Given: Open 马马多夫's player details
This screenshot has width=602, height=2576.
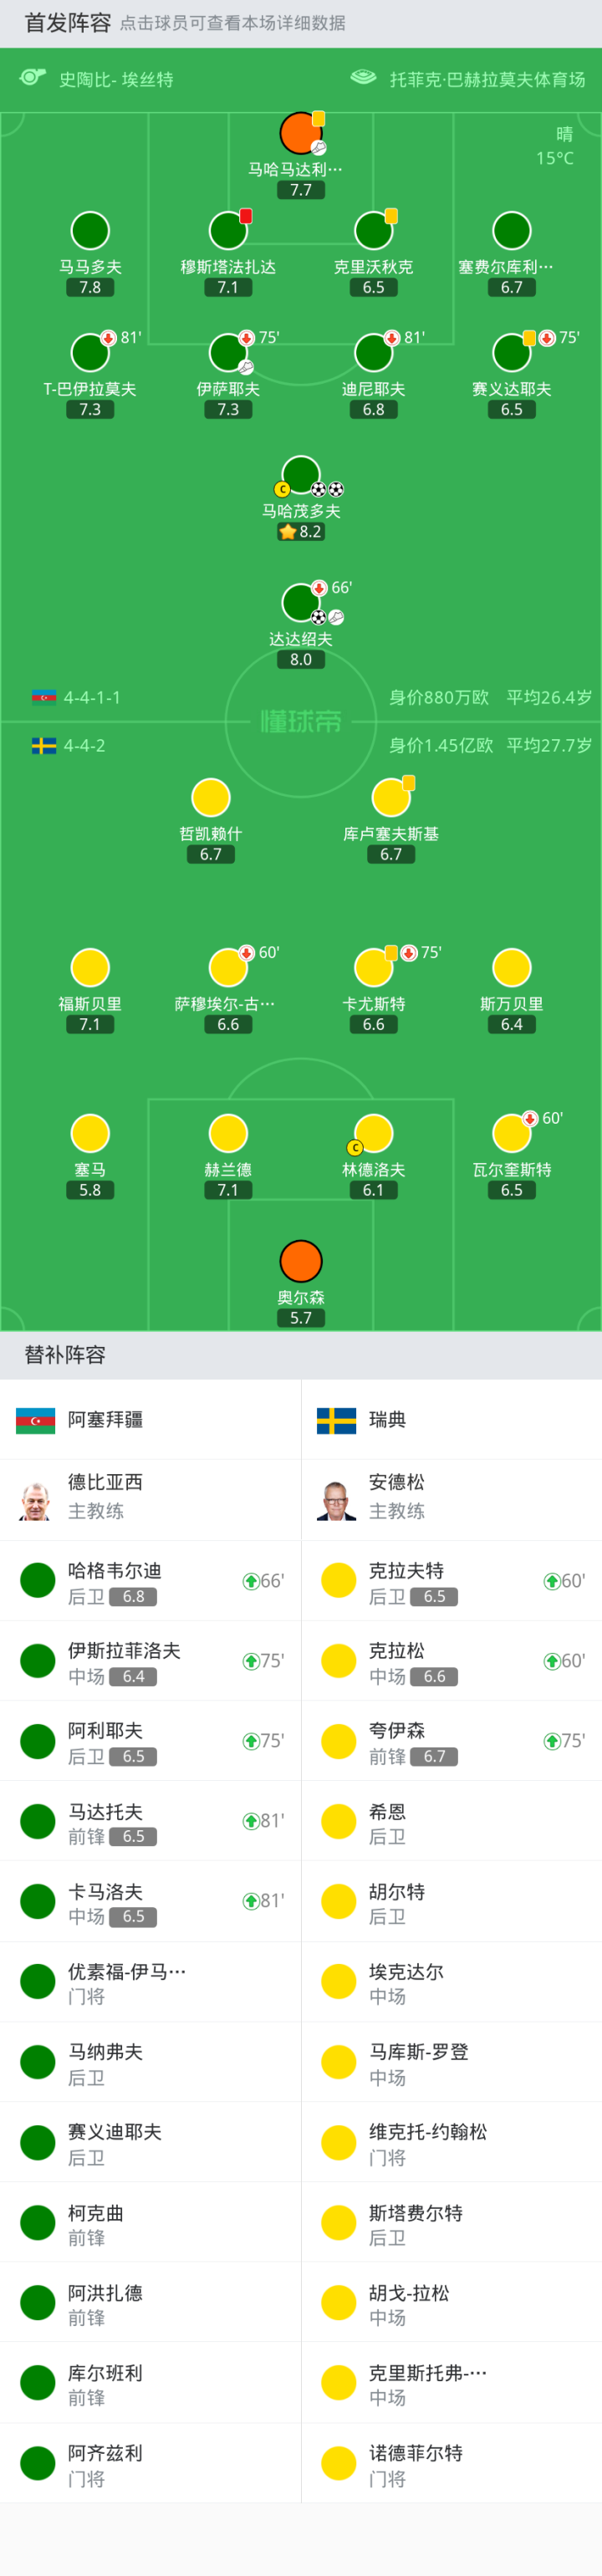Looking at the screenshot, I should [90, 231].
